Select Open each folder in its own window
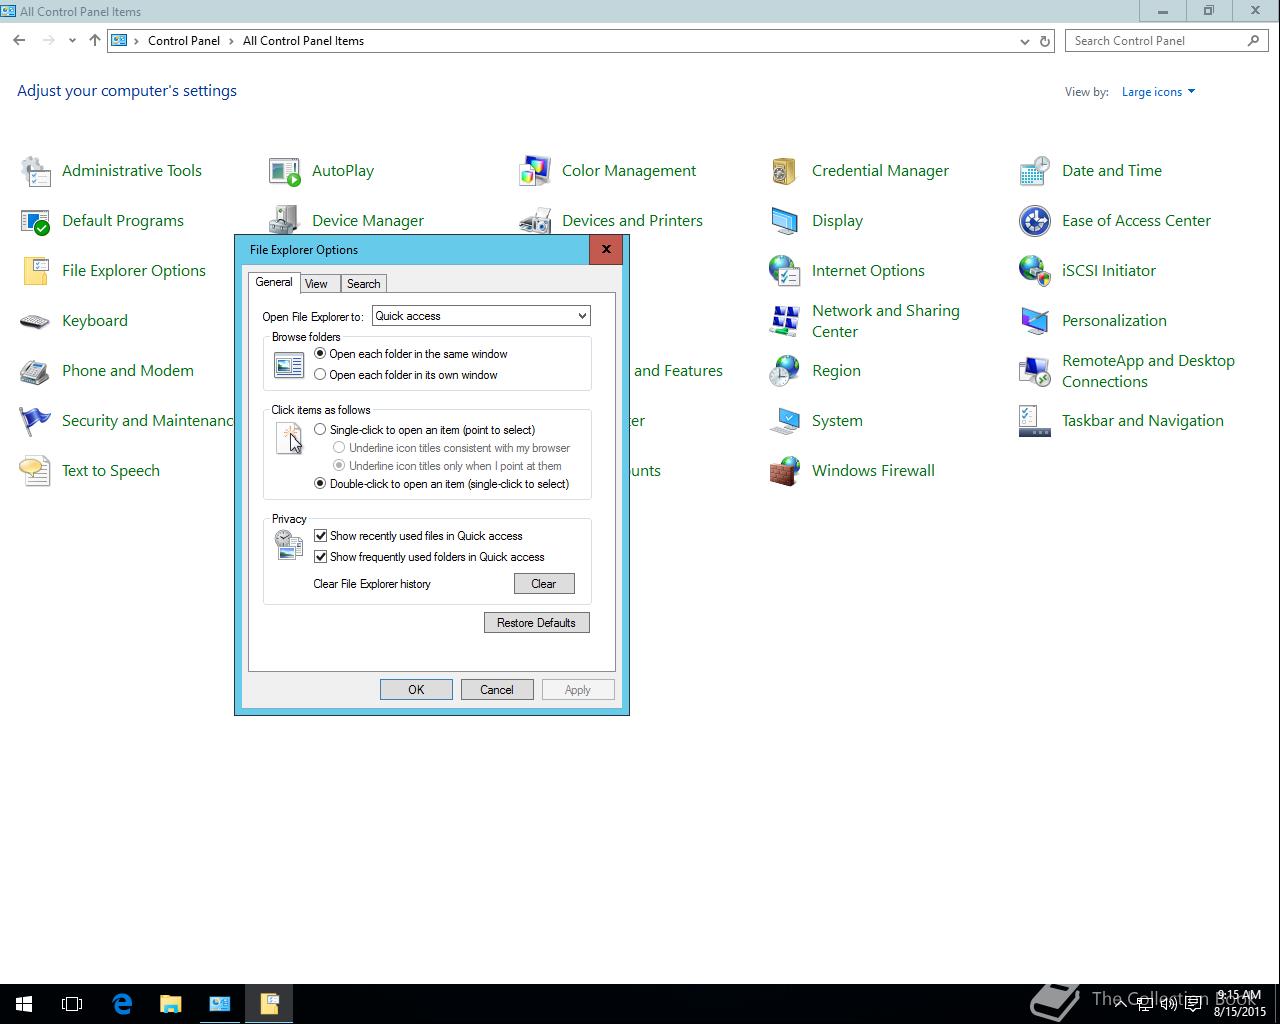 tap(320, 375)
